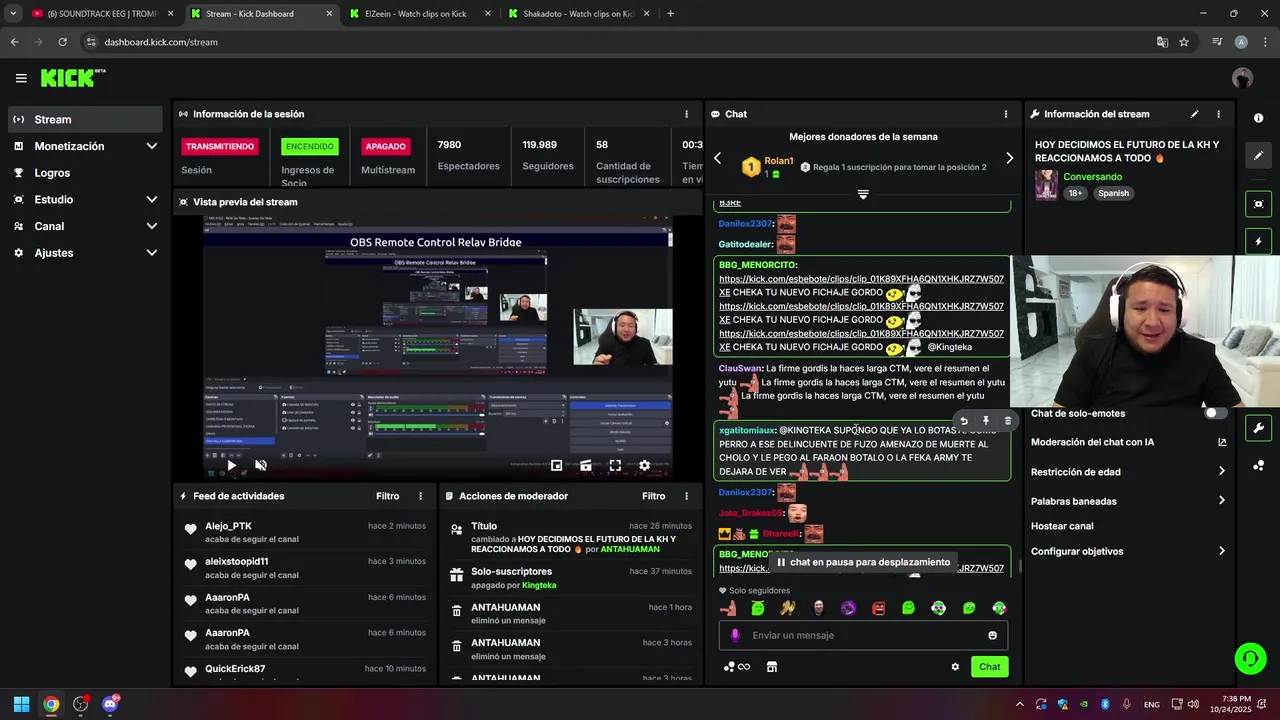Open the three-dot menu in the Chat header
Image resolution: width=1280 pixels, height=720 pixels.
(x=1006, y=114)
